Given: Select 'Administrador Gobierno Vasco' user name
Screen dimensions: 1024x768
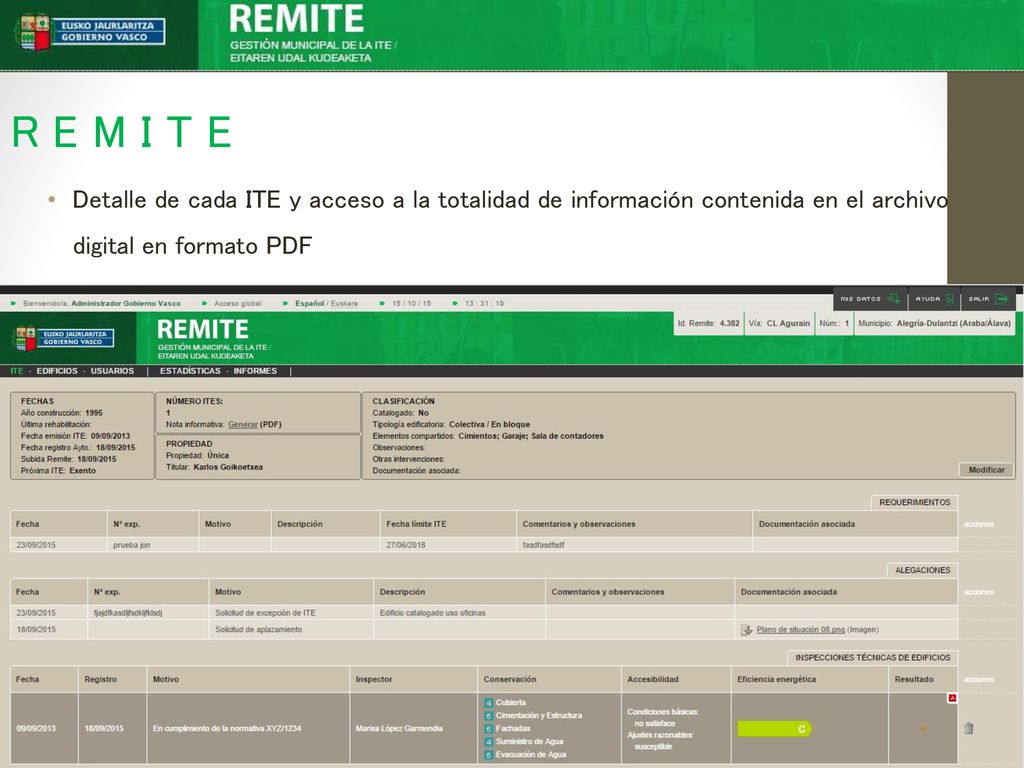Looking at the screenshot, I should 126,304.
